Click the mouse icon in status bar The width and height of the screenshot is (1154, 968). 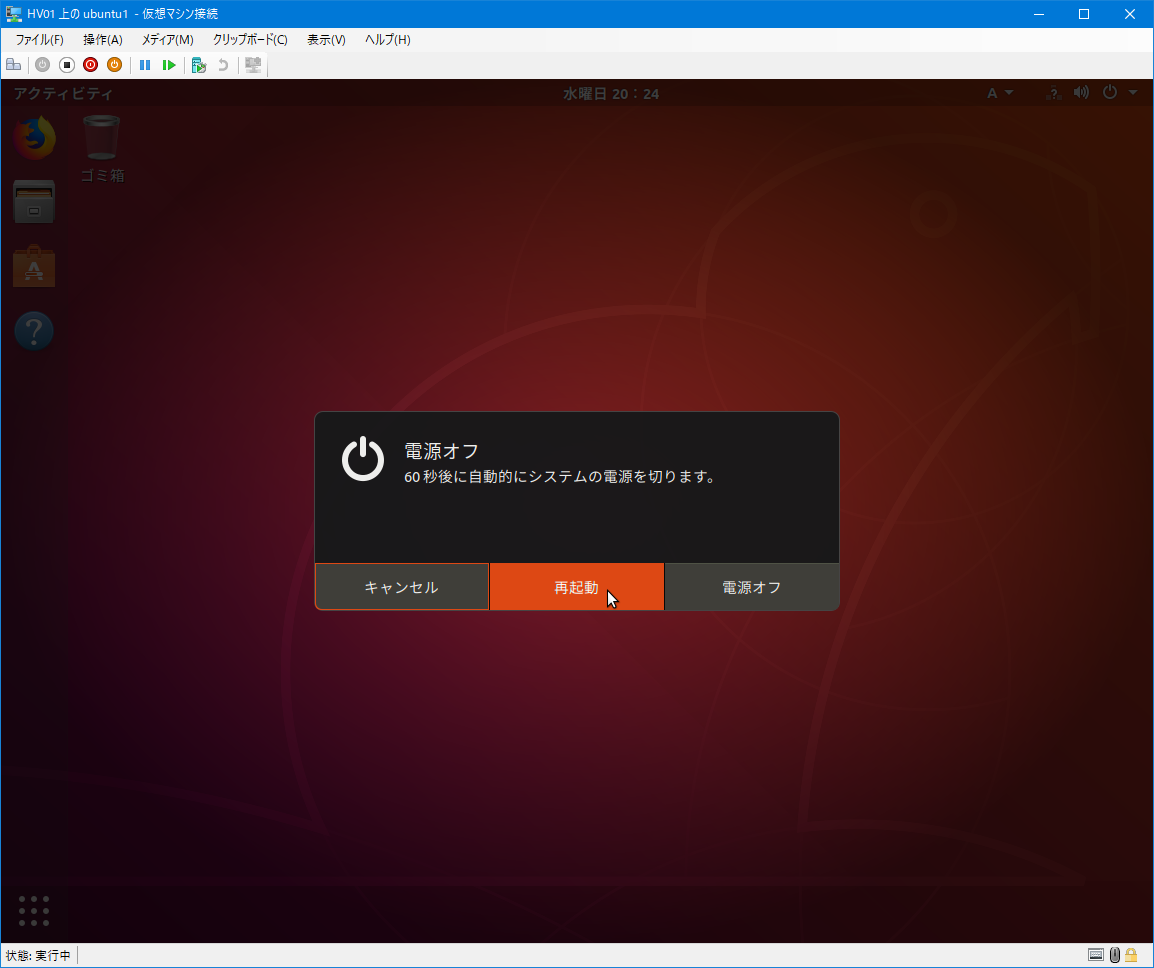click(x=1114, y=955)
